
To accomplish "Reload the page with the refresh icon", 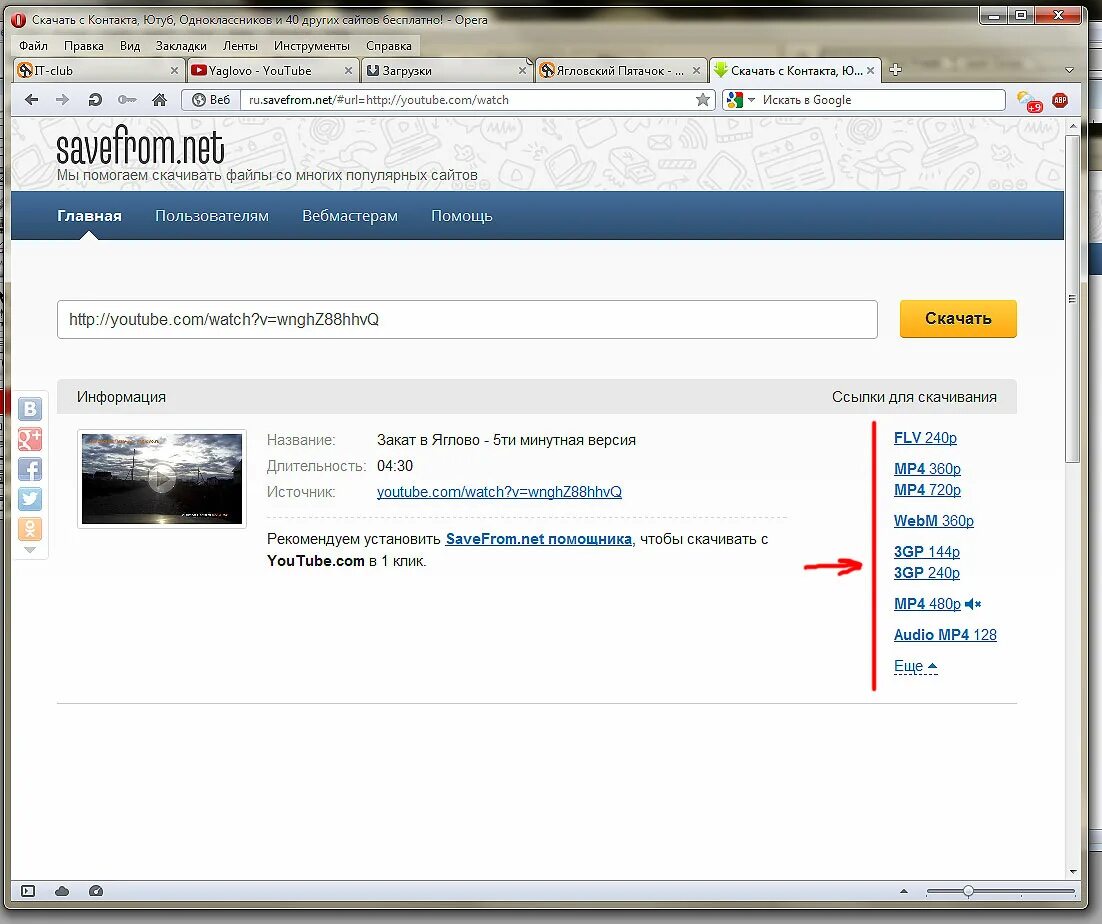I will [95, 100].
